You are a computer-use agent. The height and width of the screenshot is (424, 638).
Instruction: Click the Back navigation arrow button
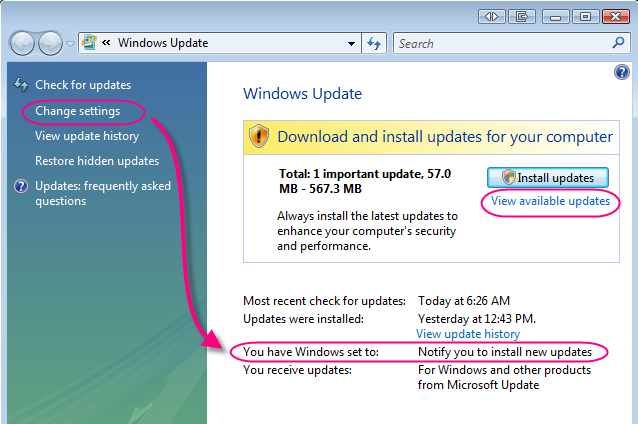tap(24, 43)
